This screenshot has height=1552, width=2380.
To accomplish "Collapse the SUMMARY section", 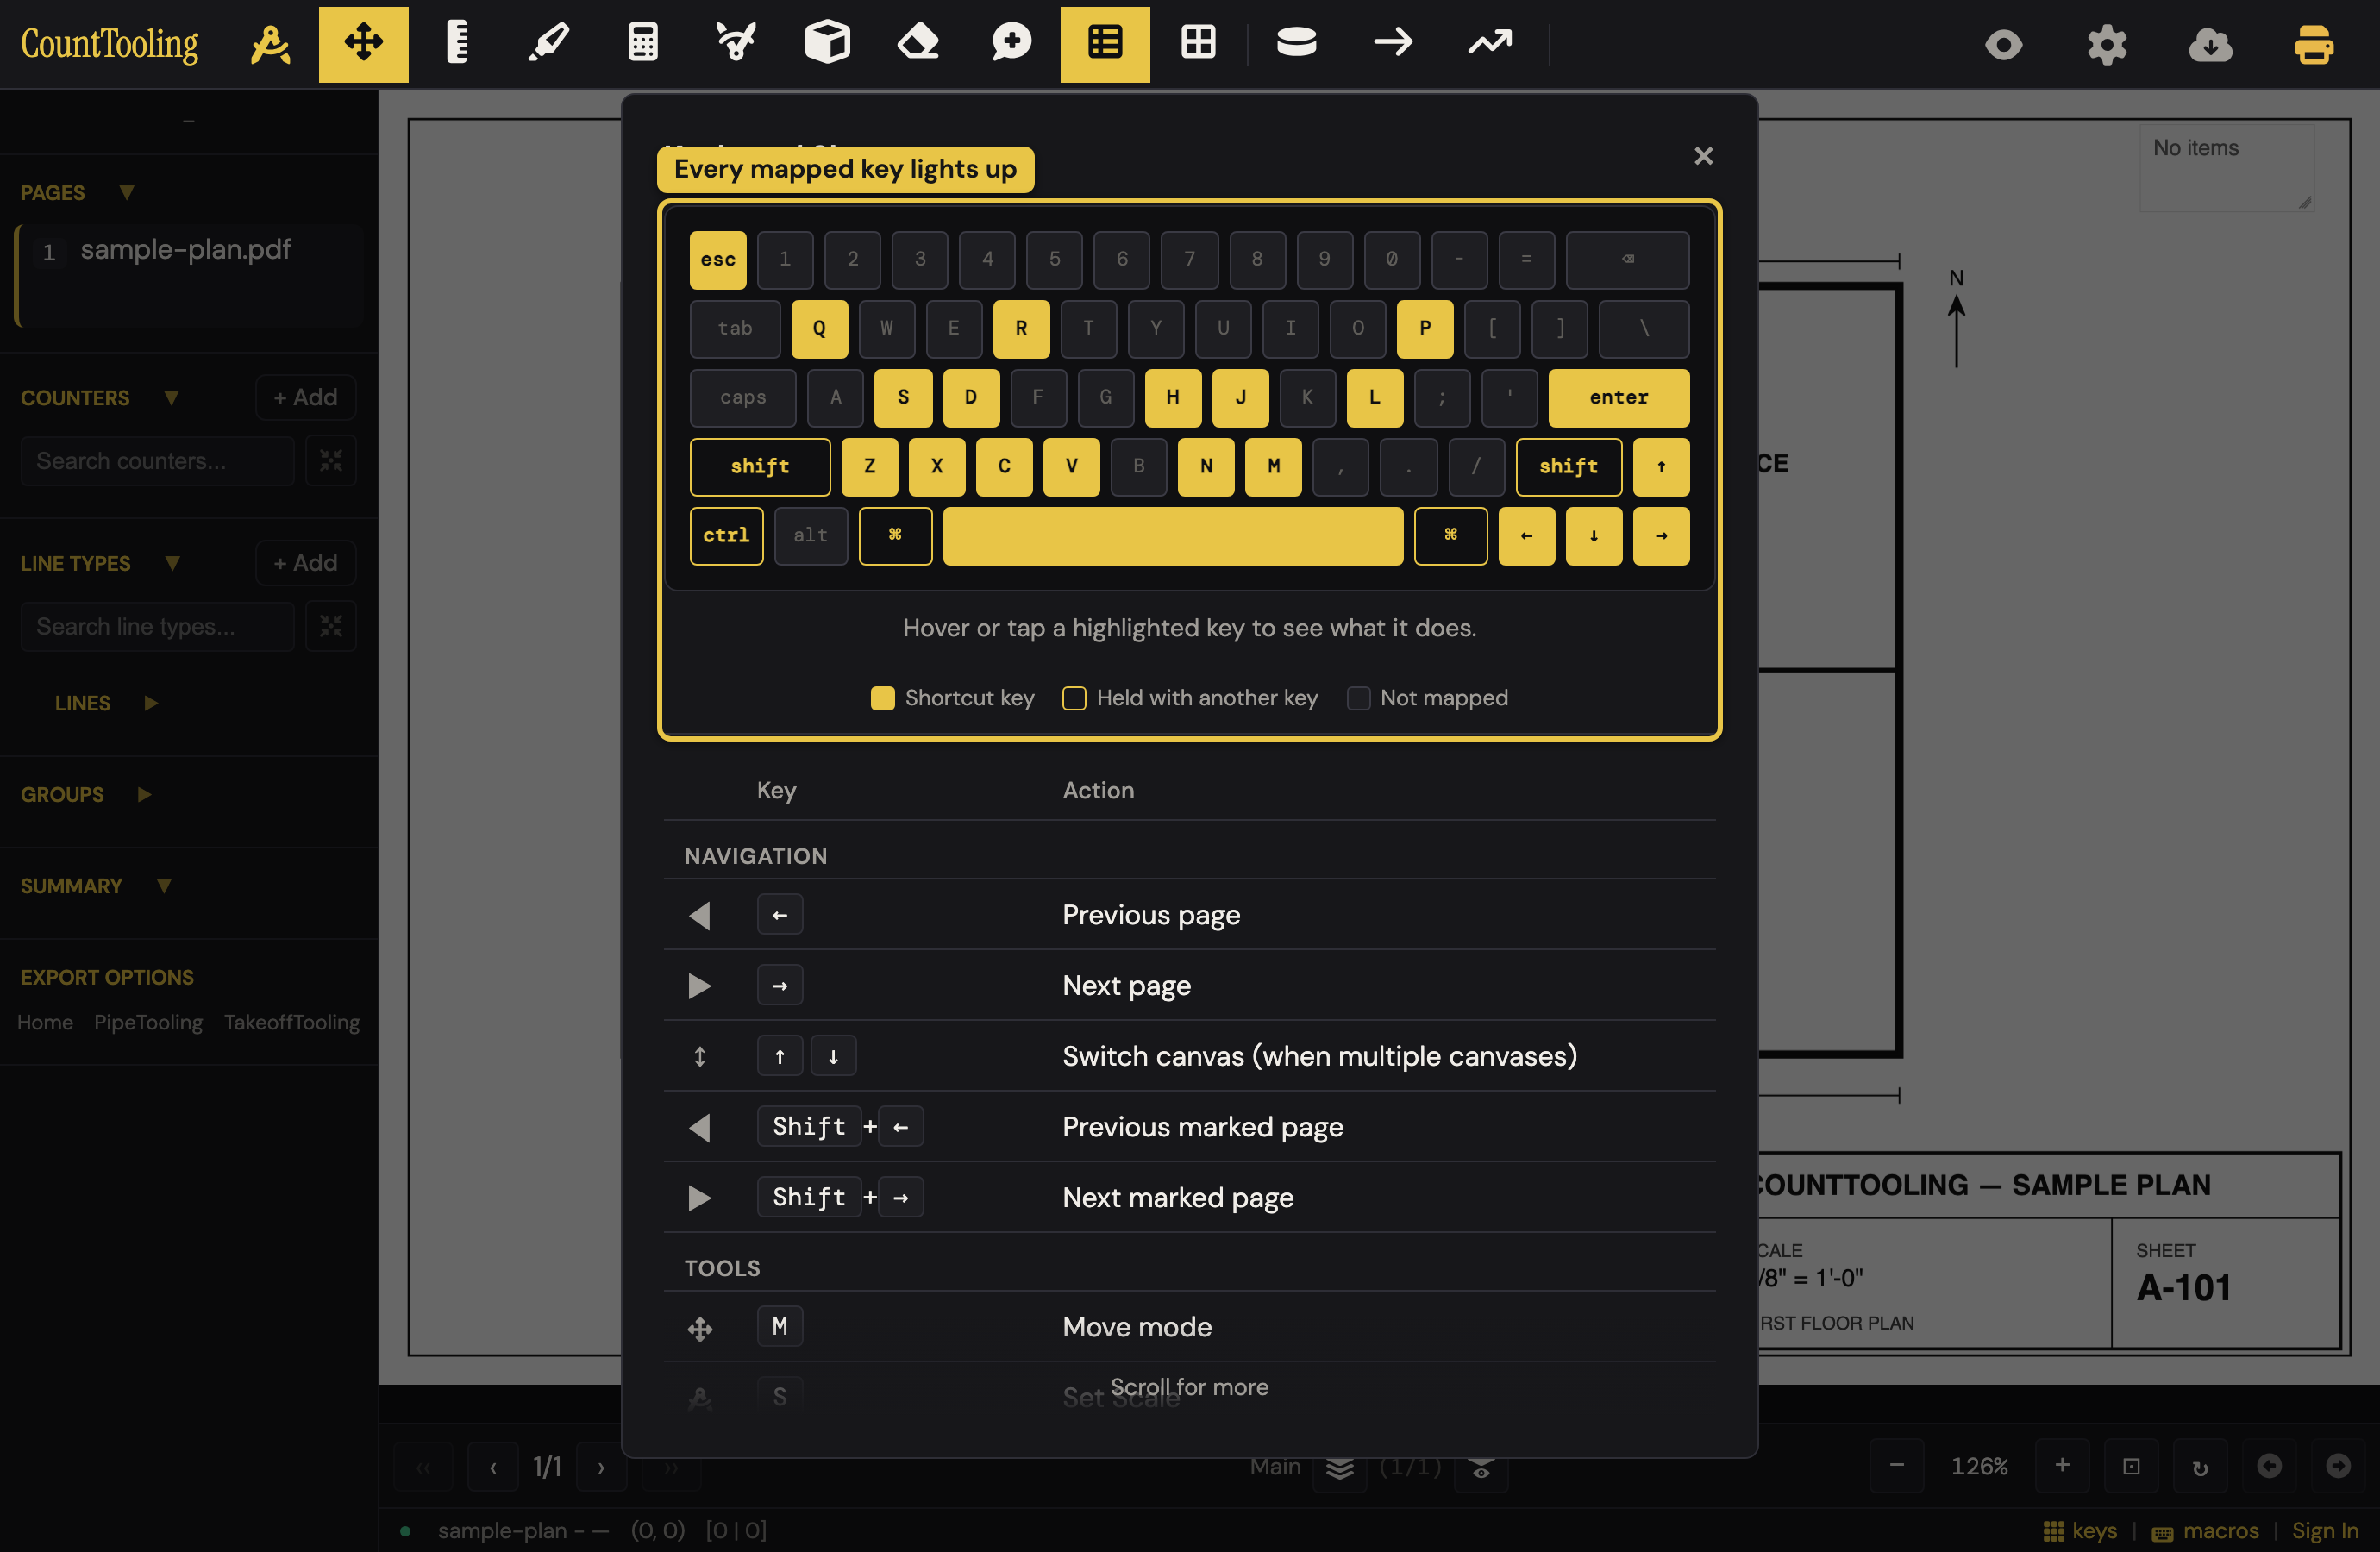I will (164, 885).
